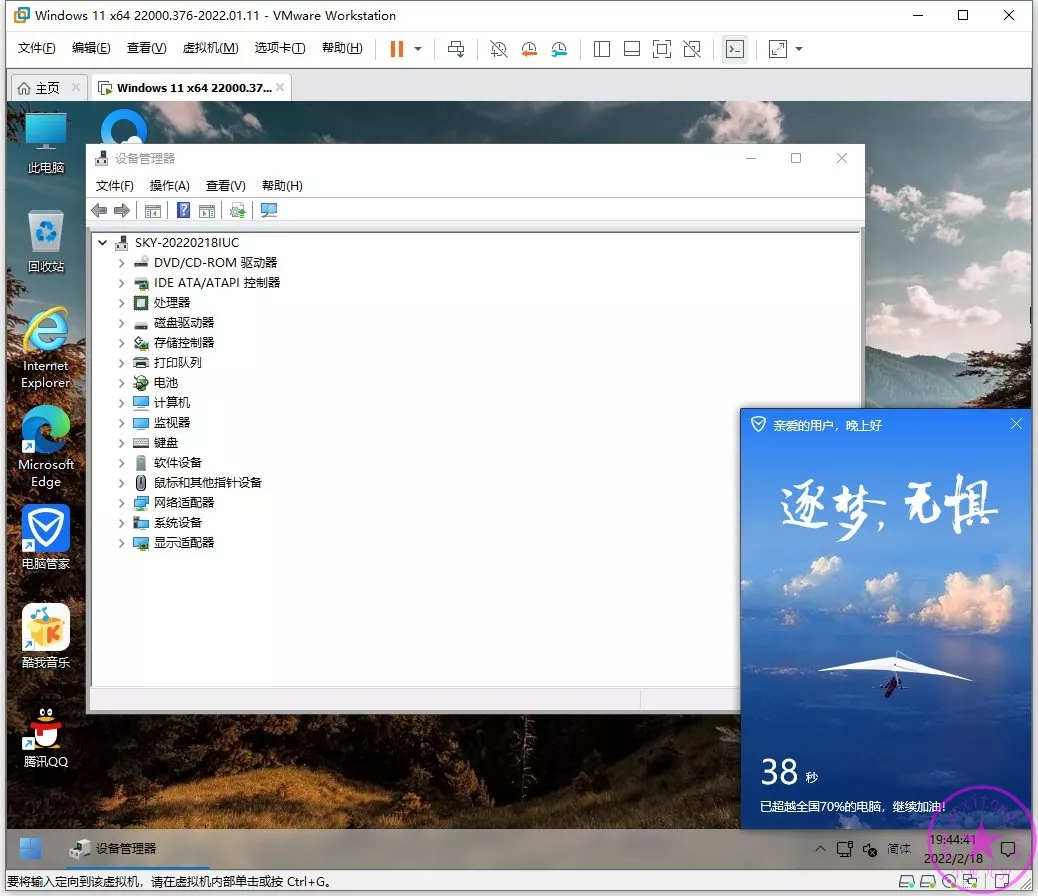Click scan for hardware changes icon
This screenshot has width=1038, height=896.
point(268,210)
